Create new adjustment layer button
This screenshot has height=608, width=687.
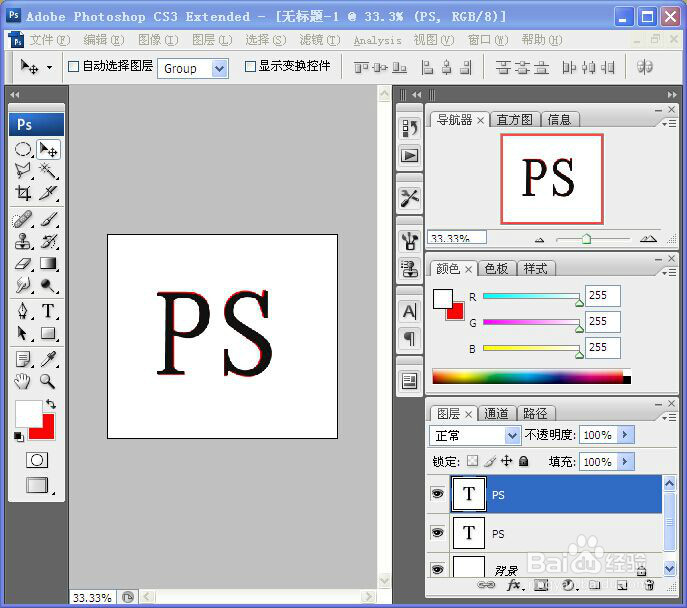[x=569, y=585]
